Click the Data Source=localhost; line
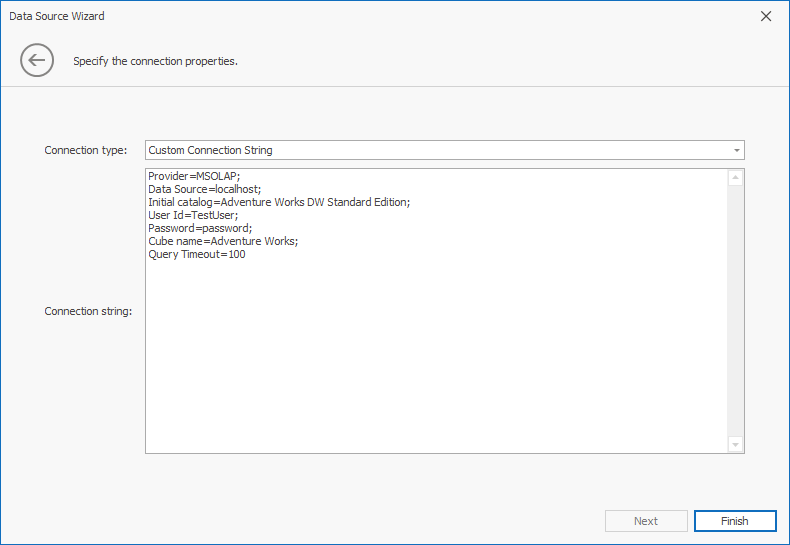This screenshot has width=790, height=545. click(205, 189)
